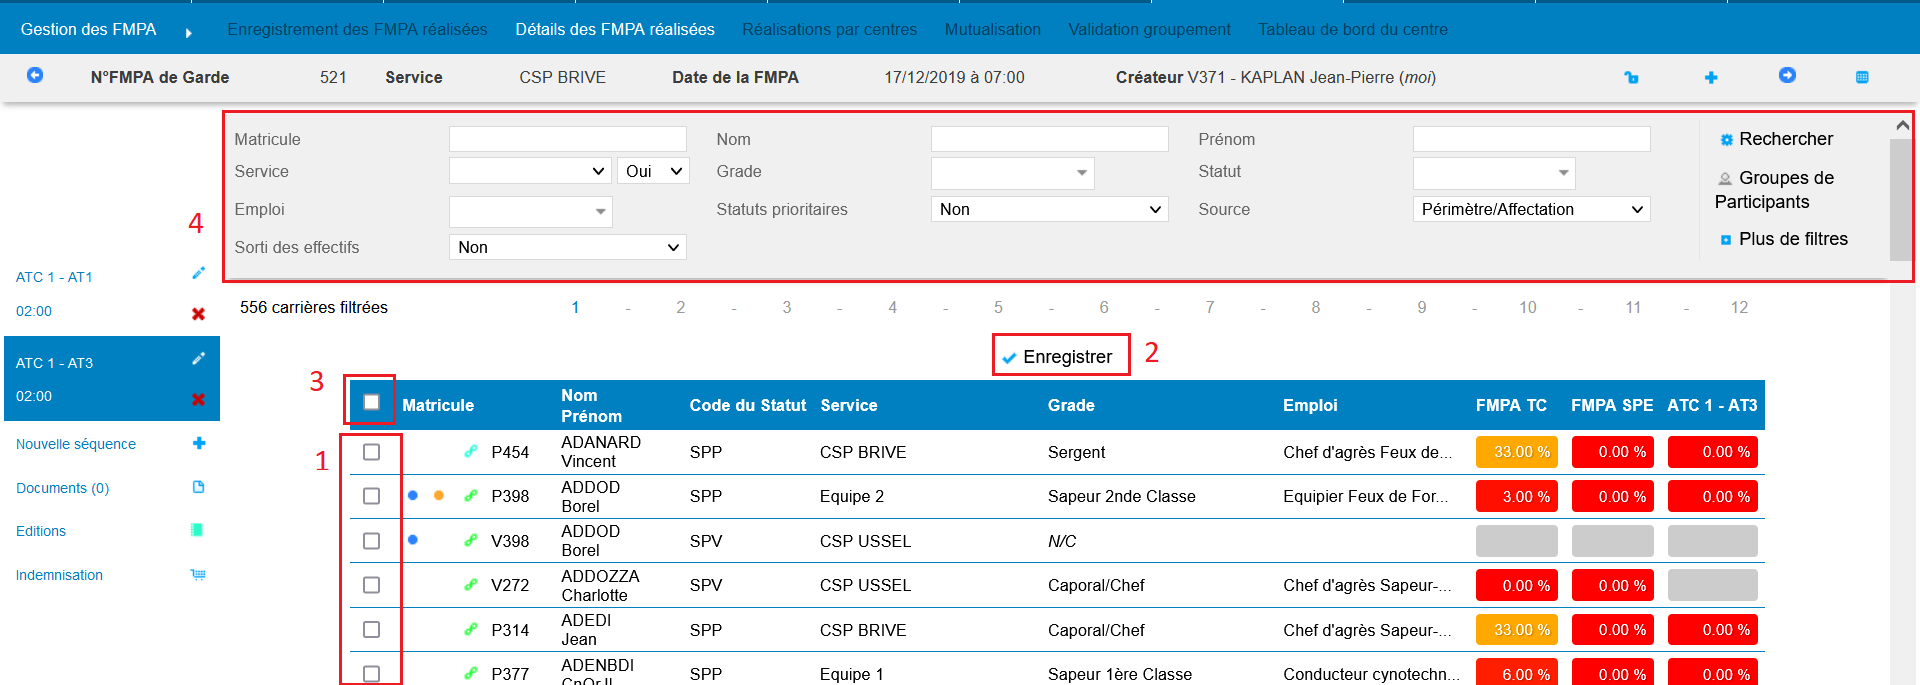Click into the Matricule input field
Image resolution: width=1920 pixels, height=685 pixels.
(x=567, y=139)
